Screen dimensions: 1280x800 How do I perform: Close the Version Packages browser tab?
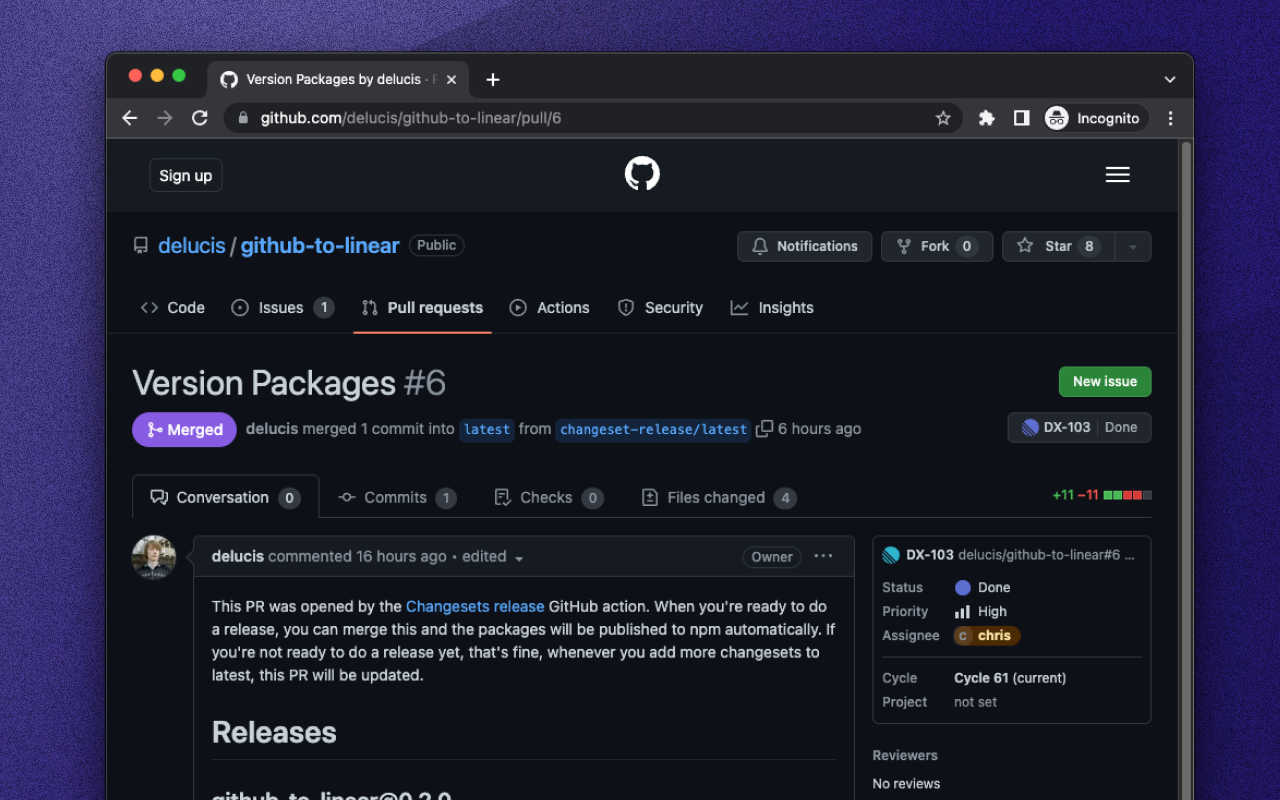pyautogui.click(x=451, y=80)
